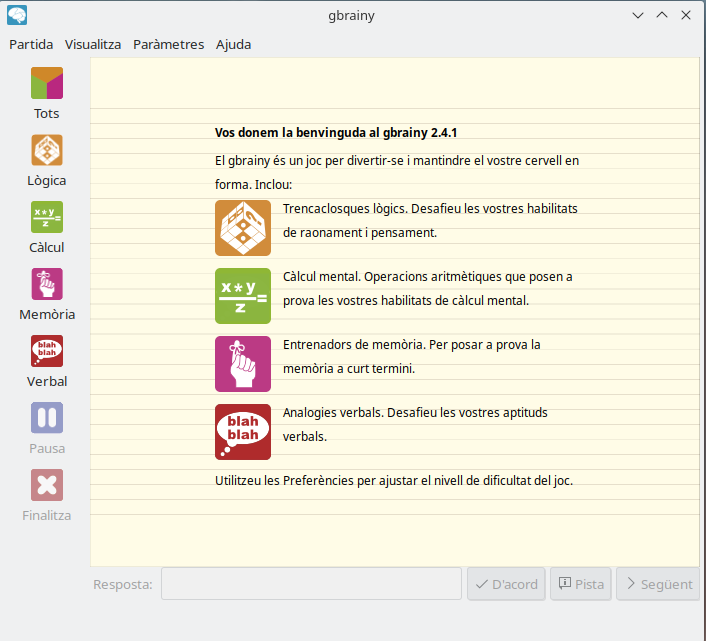The width and height of the screenshot is (706, 641).
Task: Close the gbrainy window
Action: tap(686, 15)
